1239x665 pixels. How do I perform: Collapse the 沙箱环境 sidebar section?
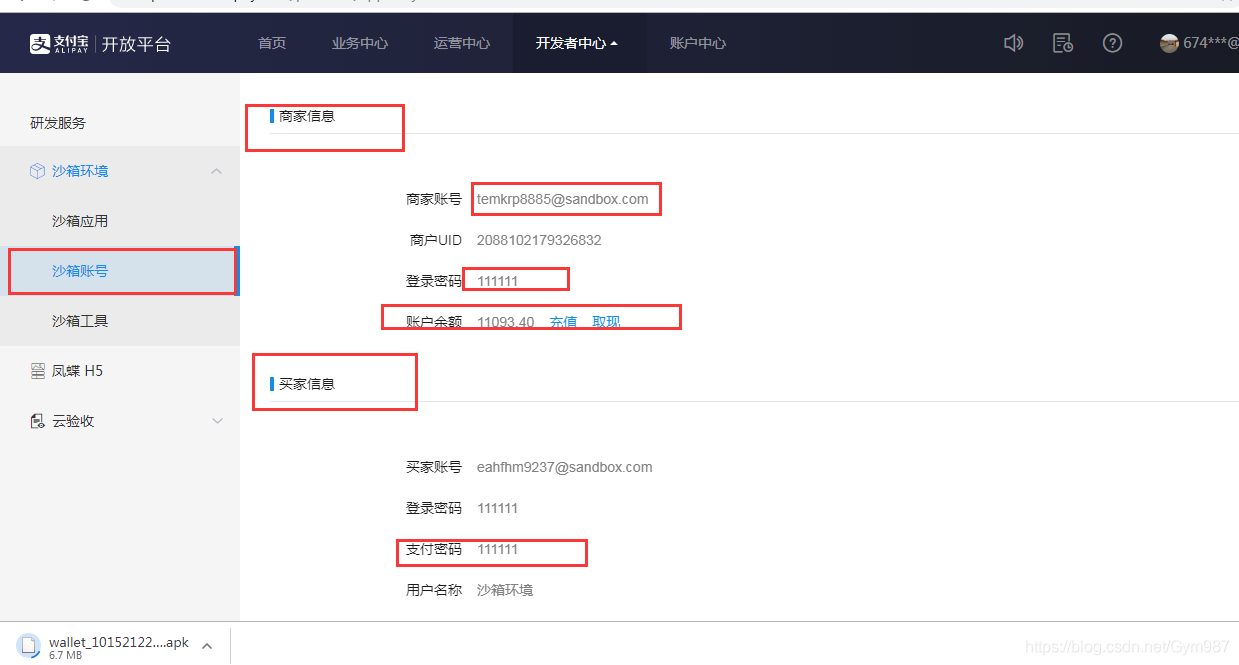coord(217,171)
